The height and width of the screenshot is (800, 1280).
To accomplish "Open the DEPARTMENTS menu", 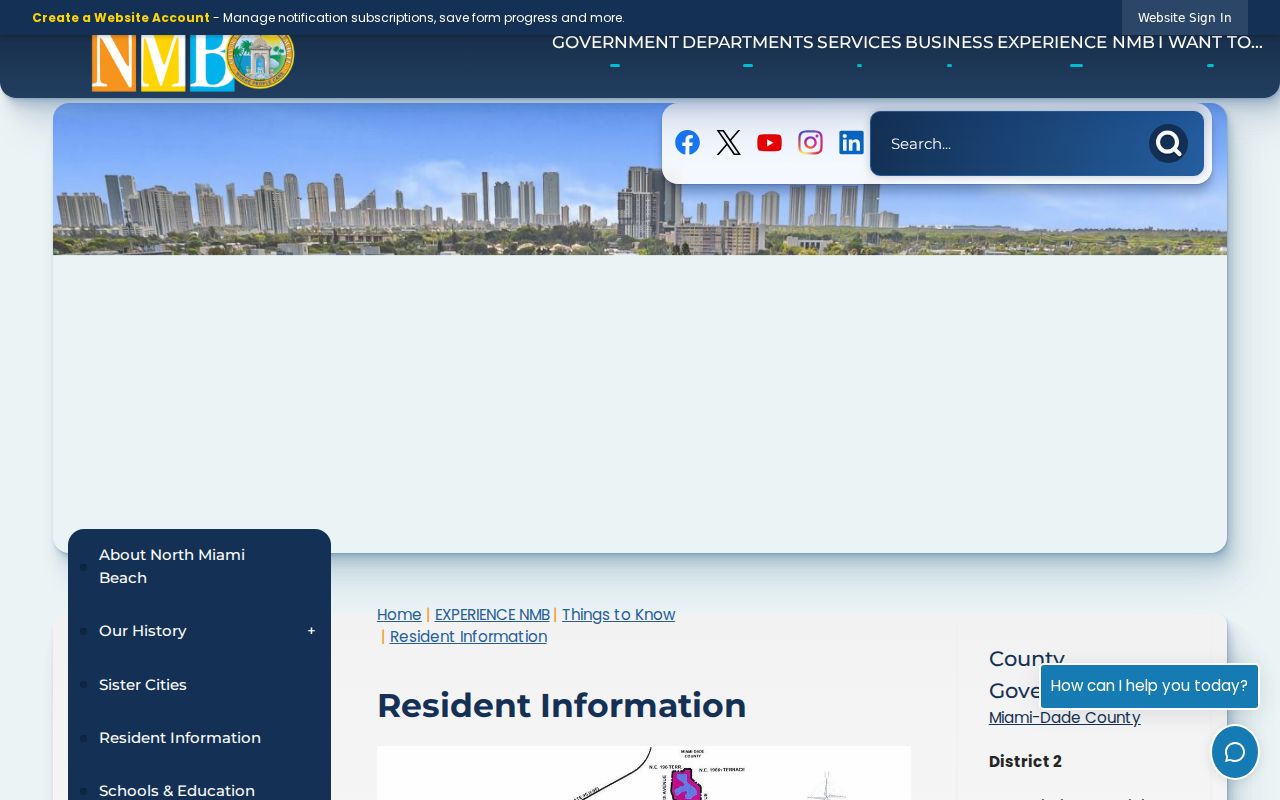I will point(748,42).
